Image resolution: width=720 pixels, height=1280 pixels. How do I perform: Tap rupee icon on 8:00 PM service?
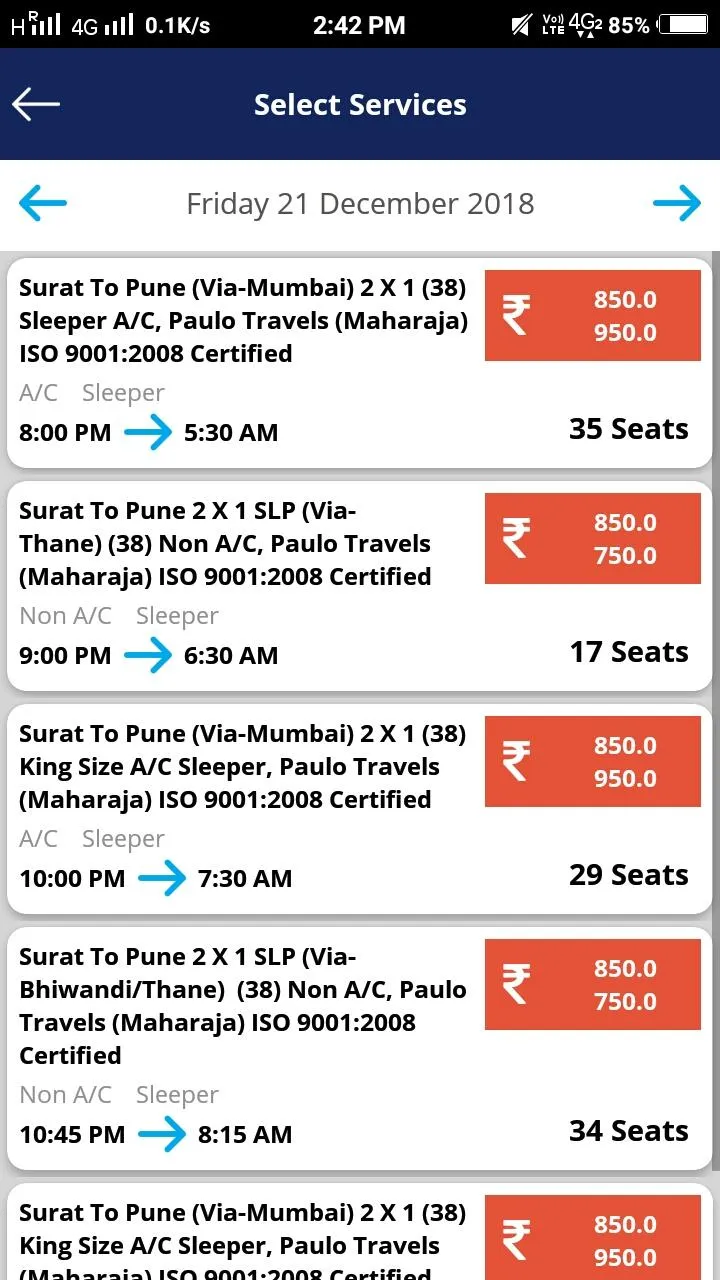tap(516, 315)
